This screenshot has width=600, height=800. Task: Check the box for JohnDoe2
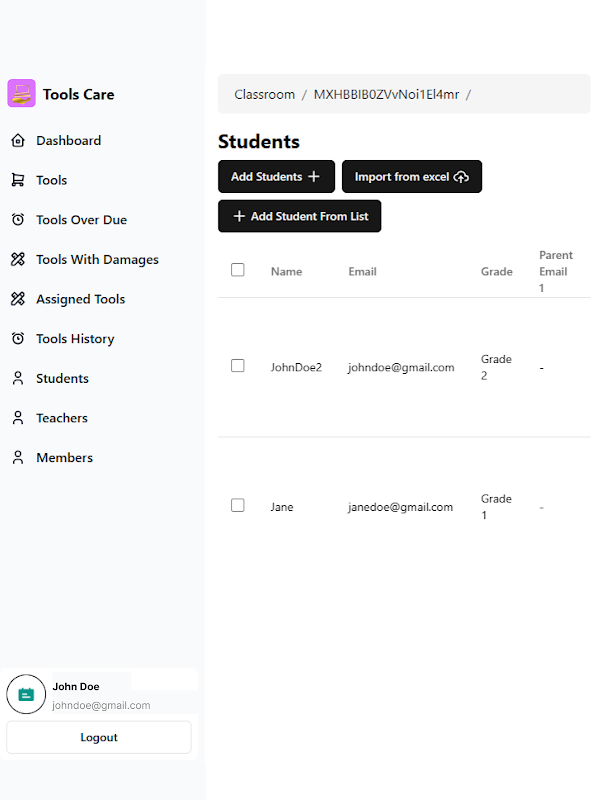[238, 366]
